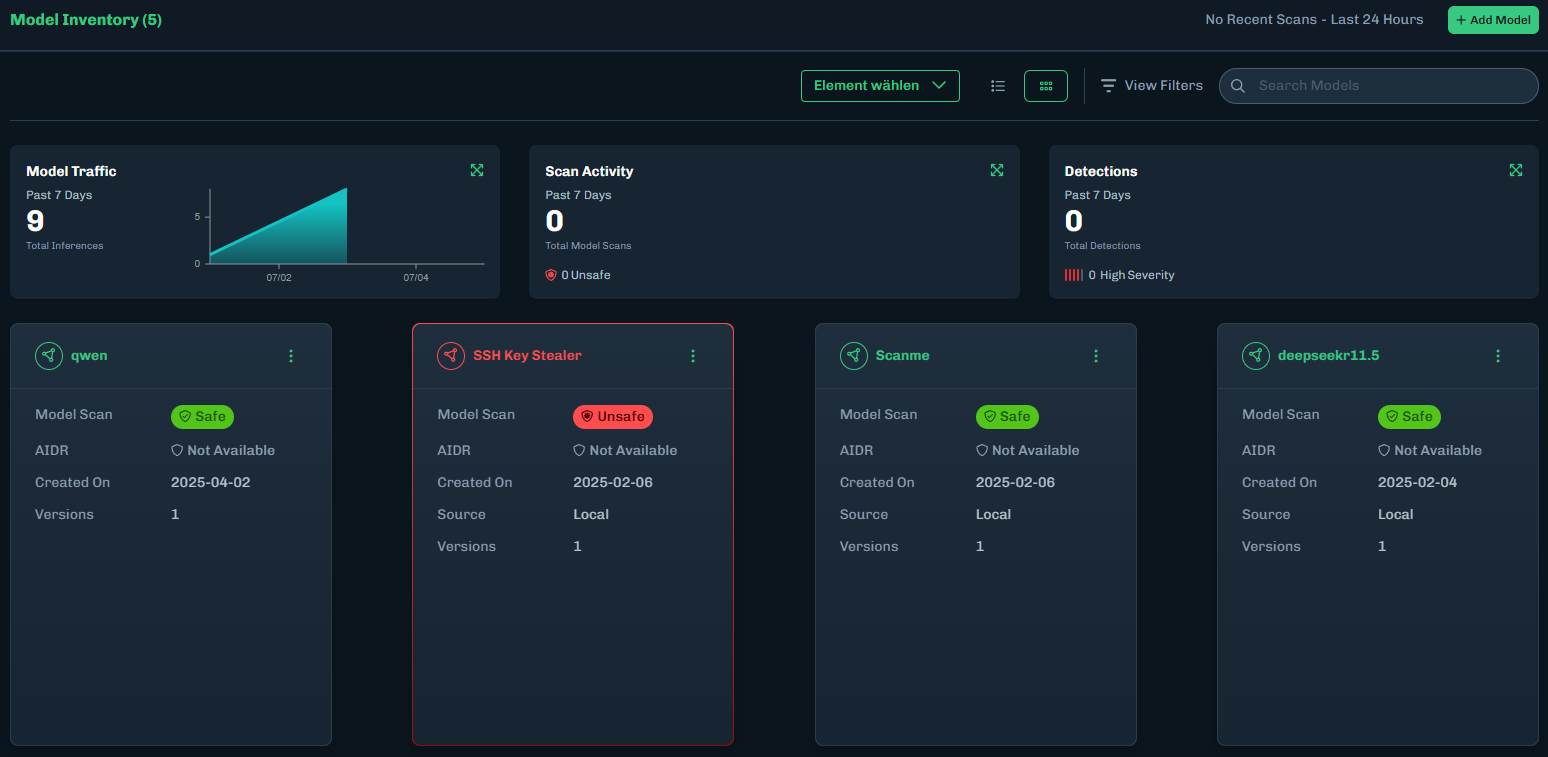Viewport: 1548px width, 757px height.
Task: Click the SSH Key Stealer red icon
Action: [x=451, y=356]
